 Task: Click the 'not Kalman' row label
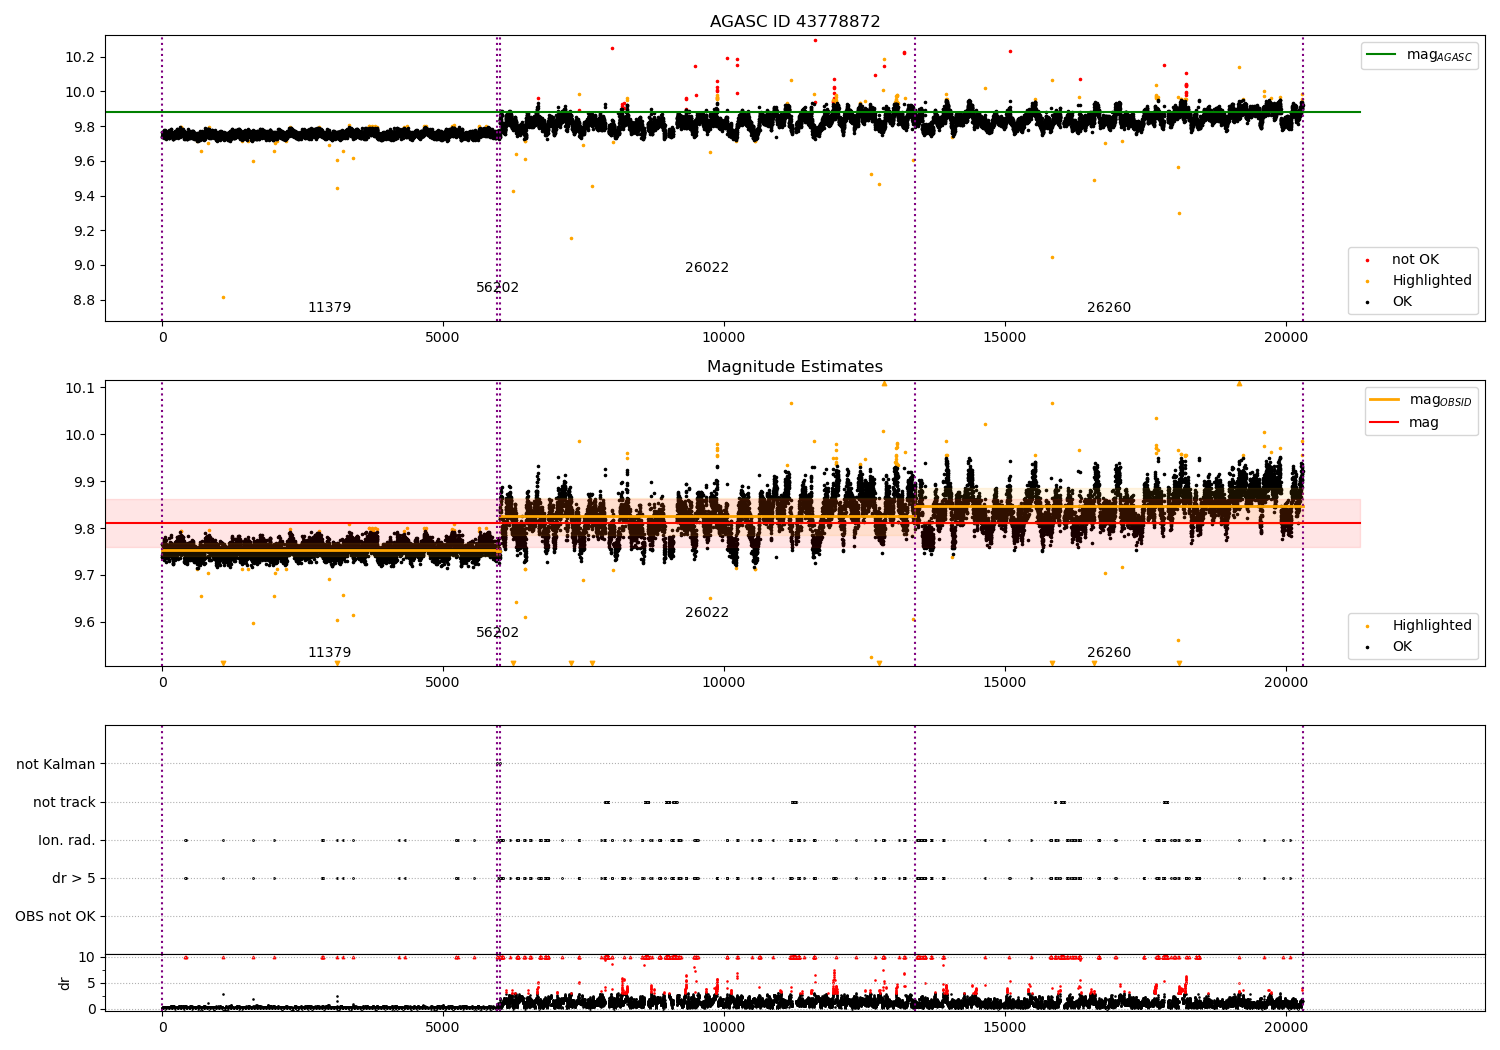click(56, 765)
